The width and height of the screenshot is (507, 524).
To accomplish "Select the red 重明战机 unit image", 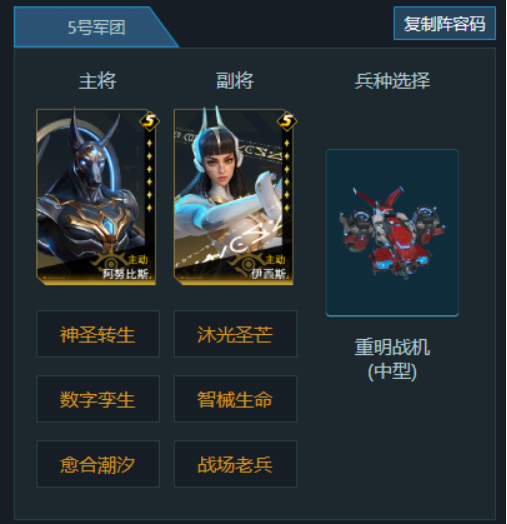I will click(x=392, y=232).
